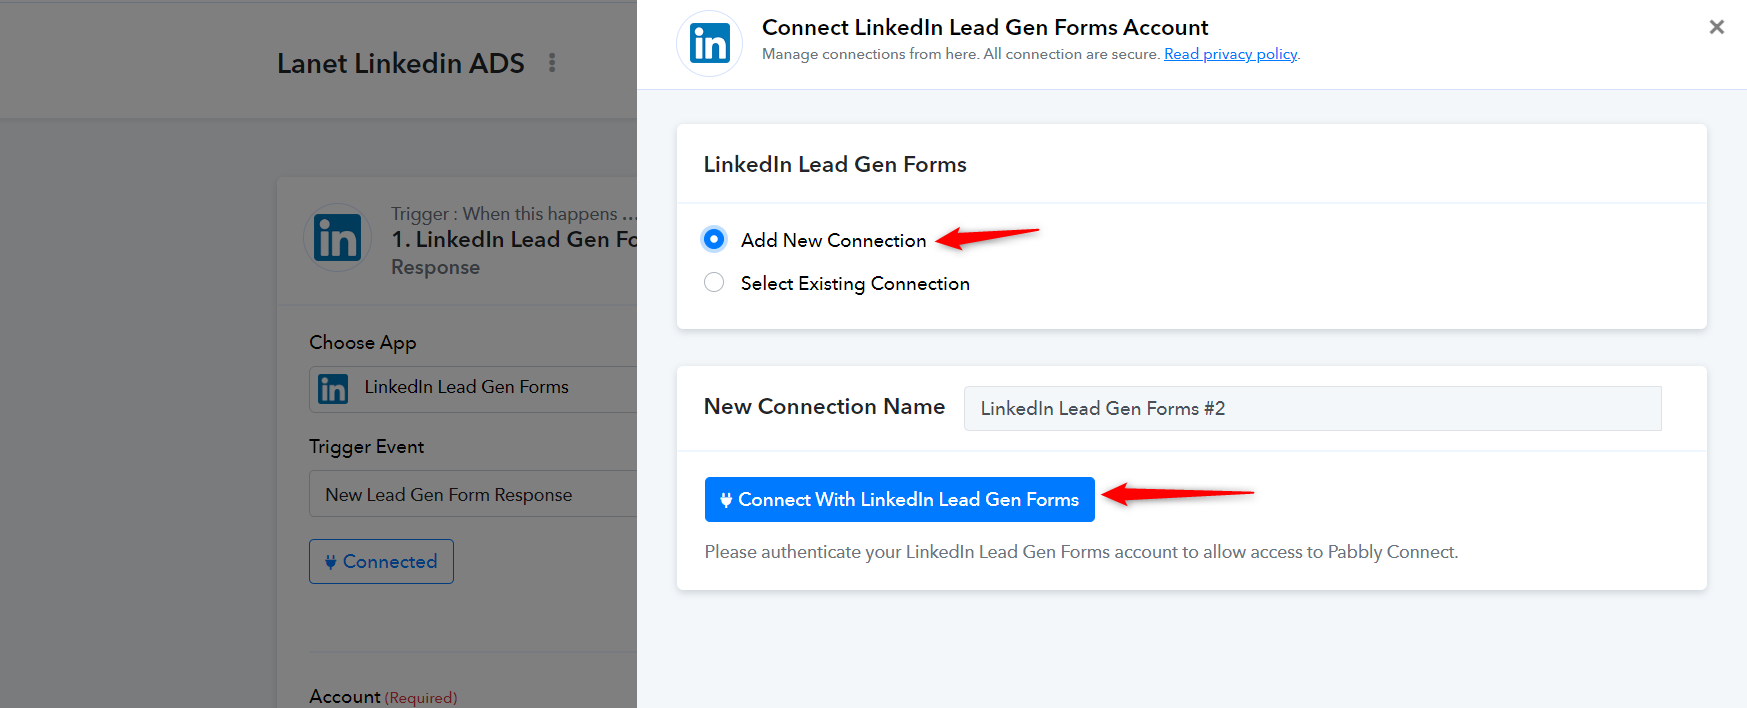Image resolution: width=1747 pixels, height=708 pixels.
Task: Open the workflow three-dot options menu
Action: [552, 63]
